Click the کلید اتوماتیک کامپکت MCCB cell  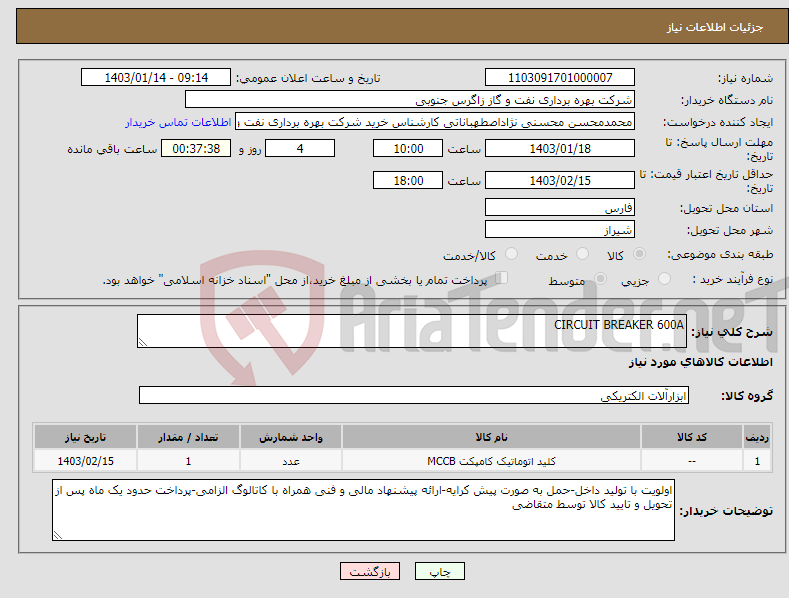(491, 461)
